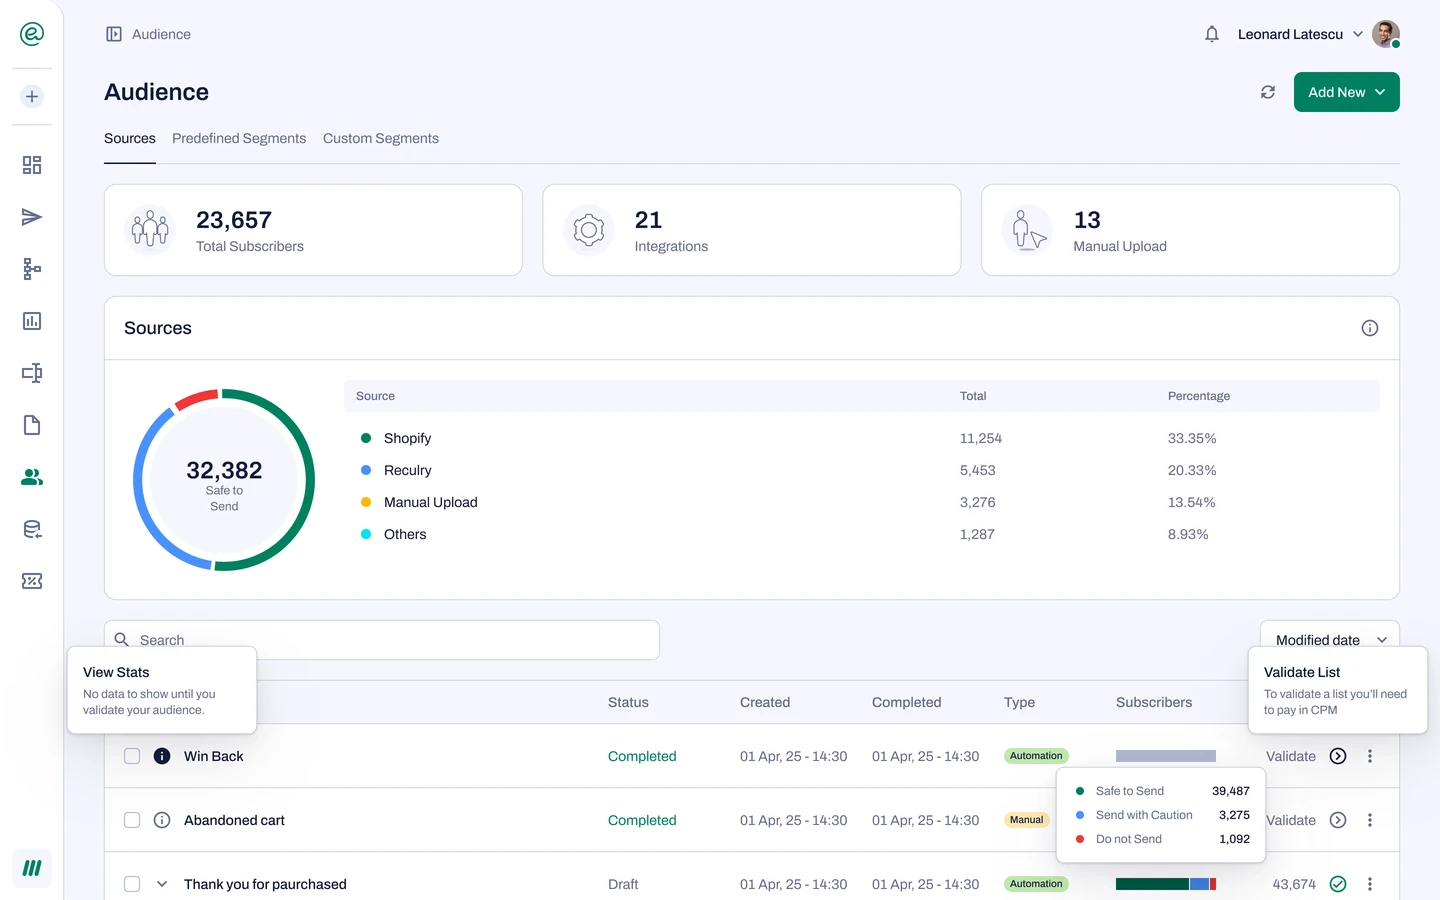Click the Win Back subscribers progress bar
The height and width of the screenshot is (900, 1440).
[x=1166, y=756]
